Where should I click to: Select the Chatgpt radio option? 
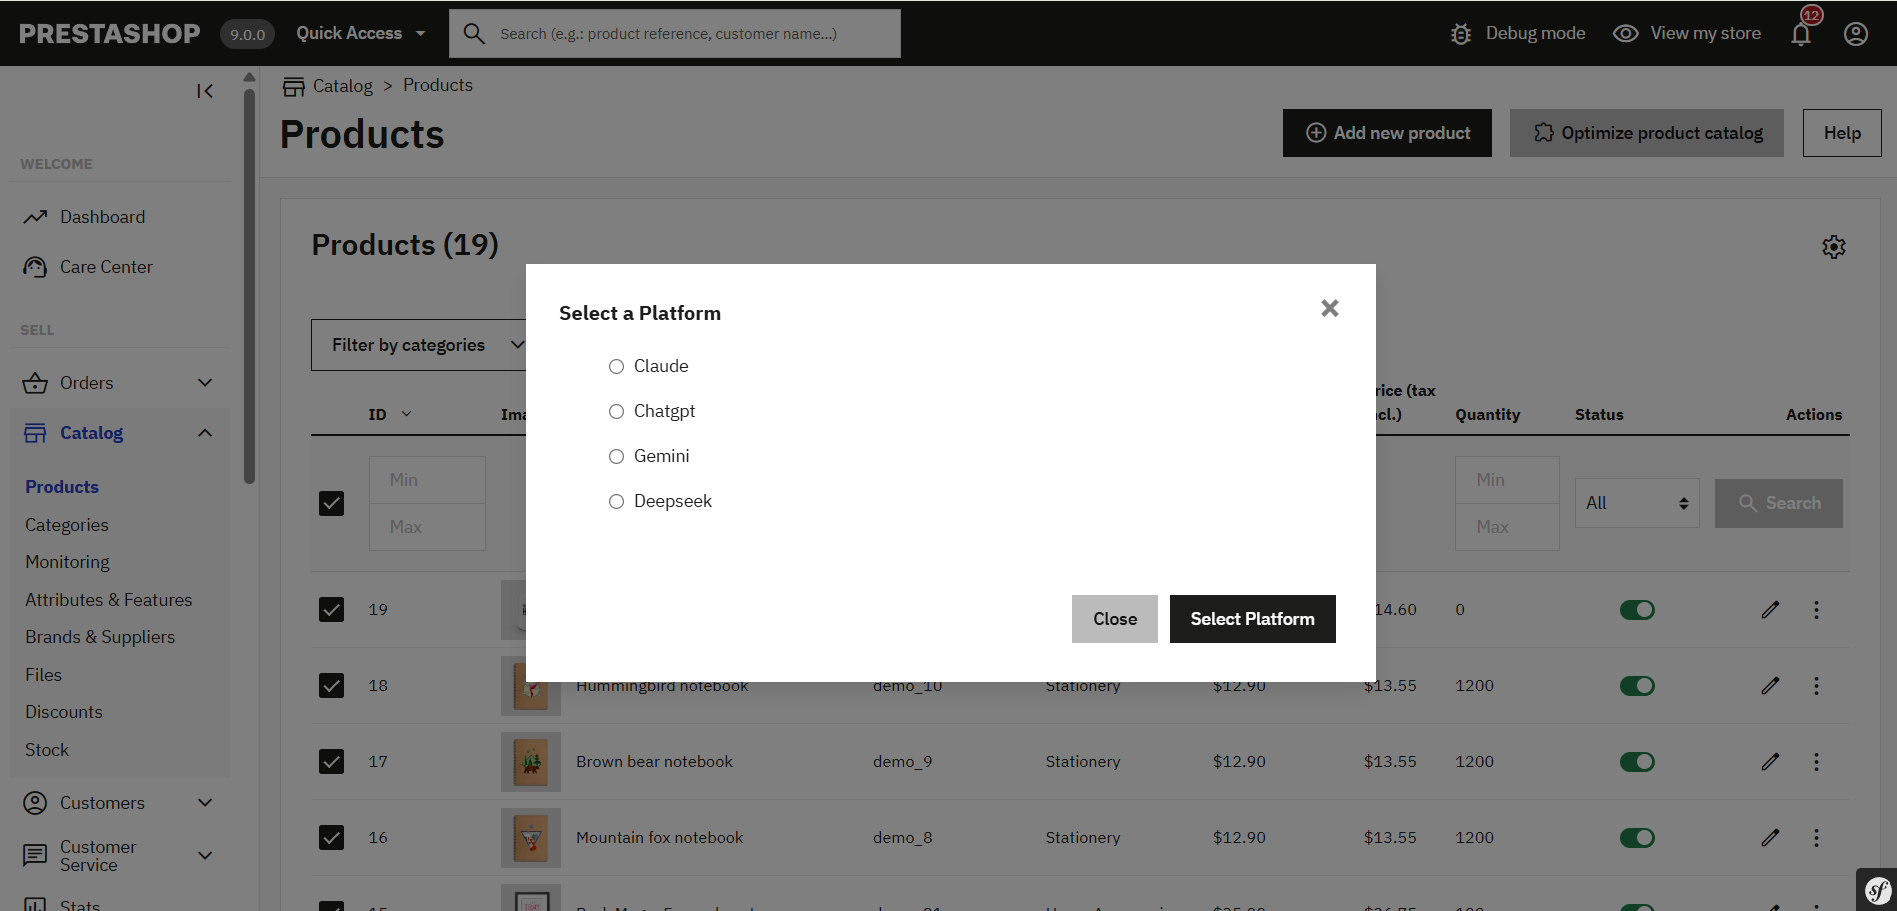coord(616,412)
